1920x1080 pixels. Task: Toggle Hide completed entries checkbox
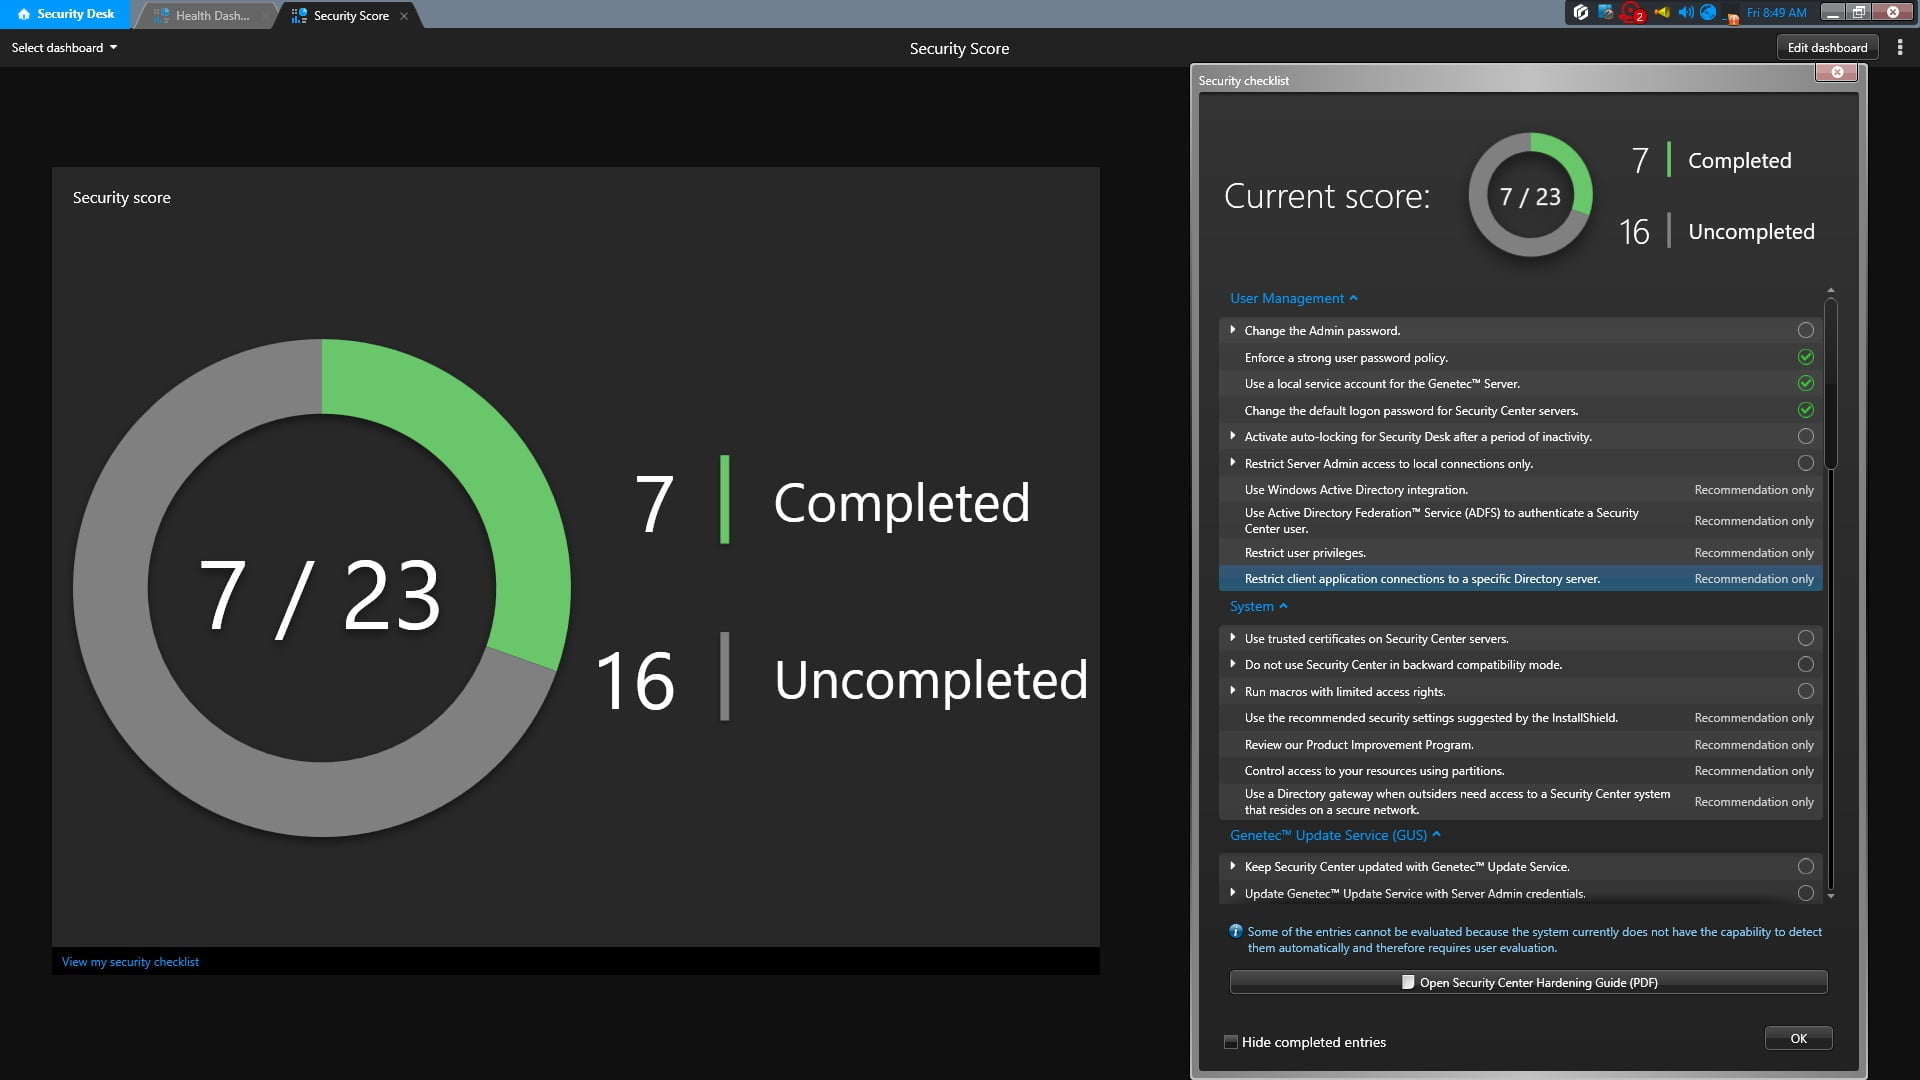(x=1231, y=1042)
